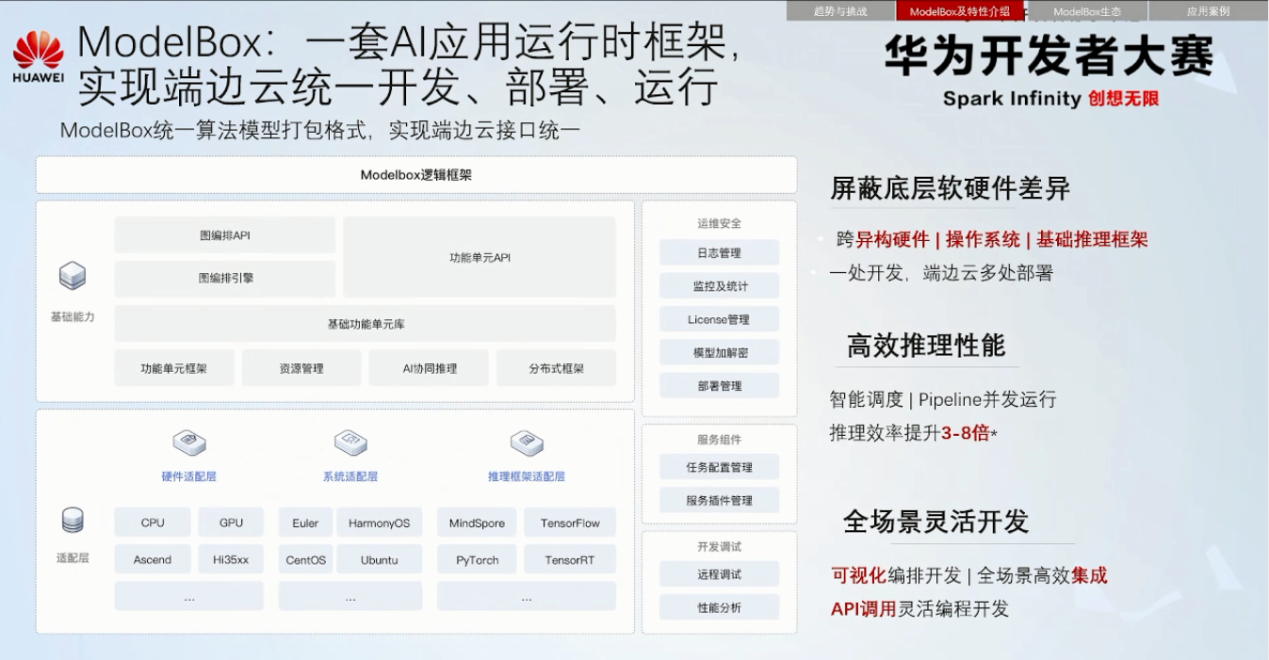
Task: Click the 一处开发，端边云多处部署 line
Action: [x=941, y=272]
